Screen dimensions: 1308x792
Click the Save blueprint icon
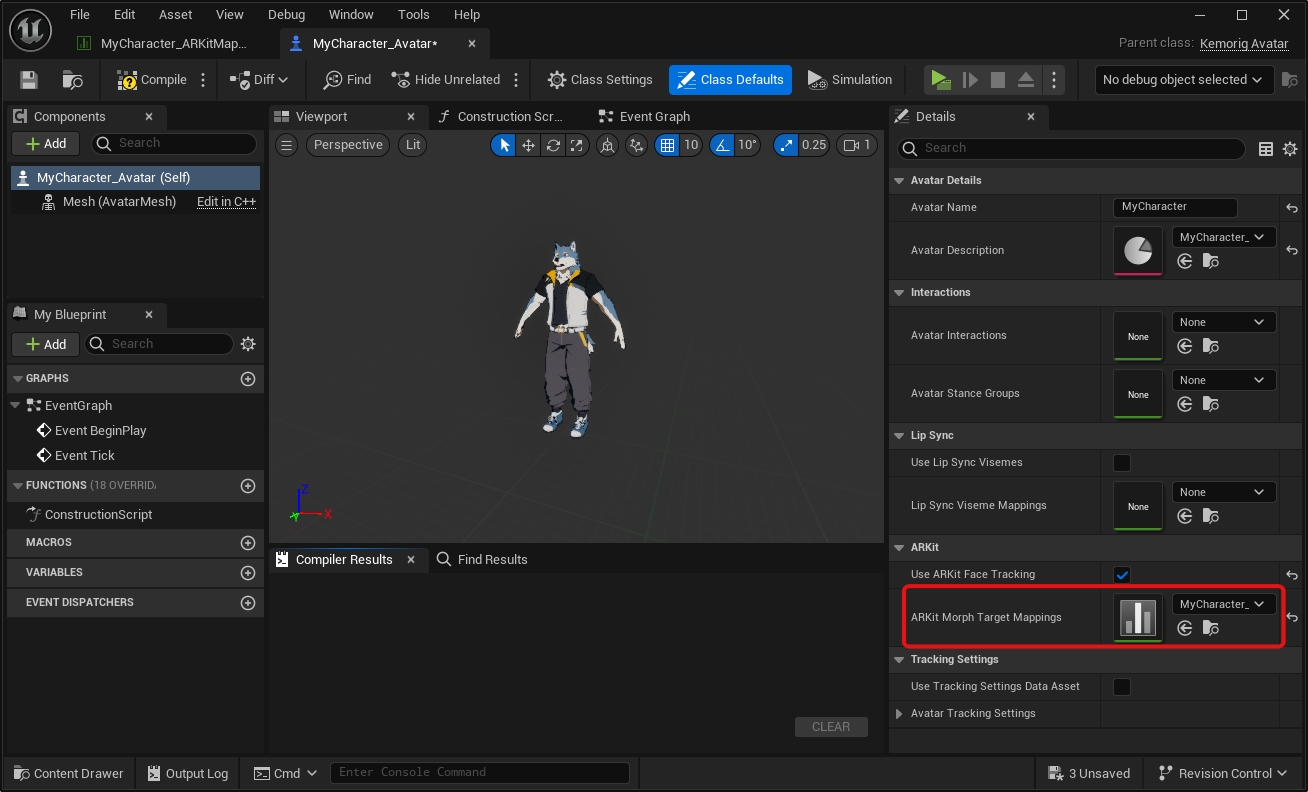pyautogui.click(x=29, y=80)
